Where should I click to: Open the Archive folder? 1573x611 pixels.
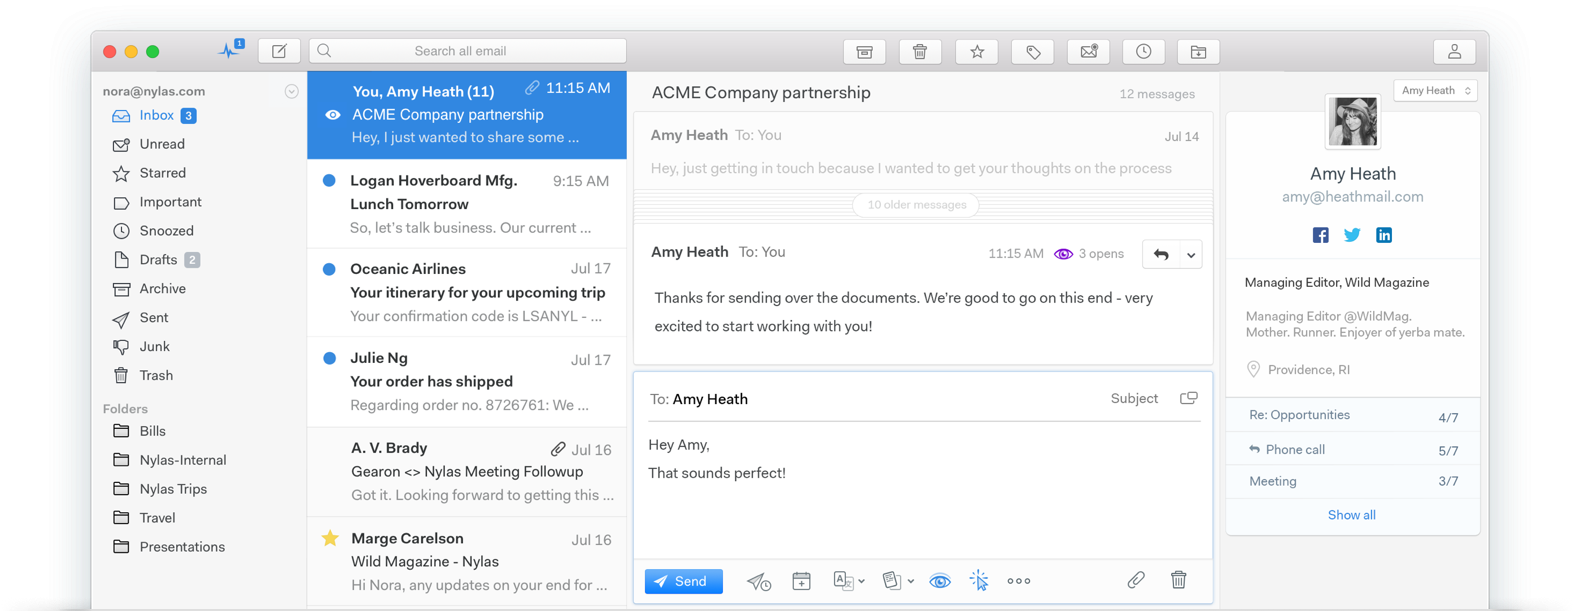150,289
